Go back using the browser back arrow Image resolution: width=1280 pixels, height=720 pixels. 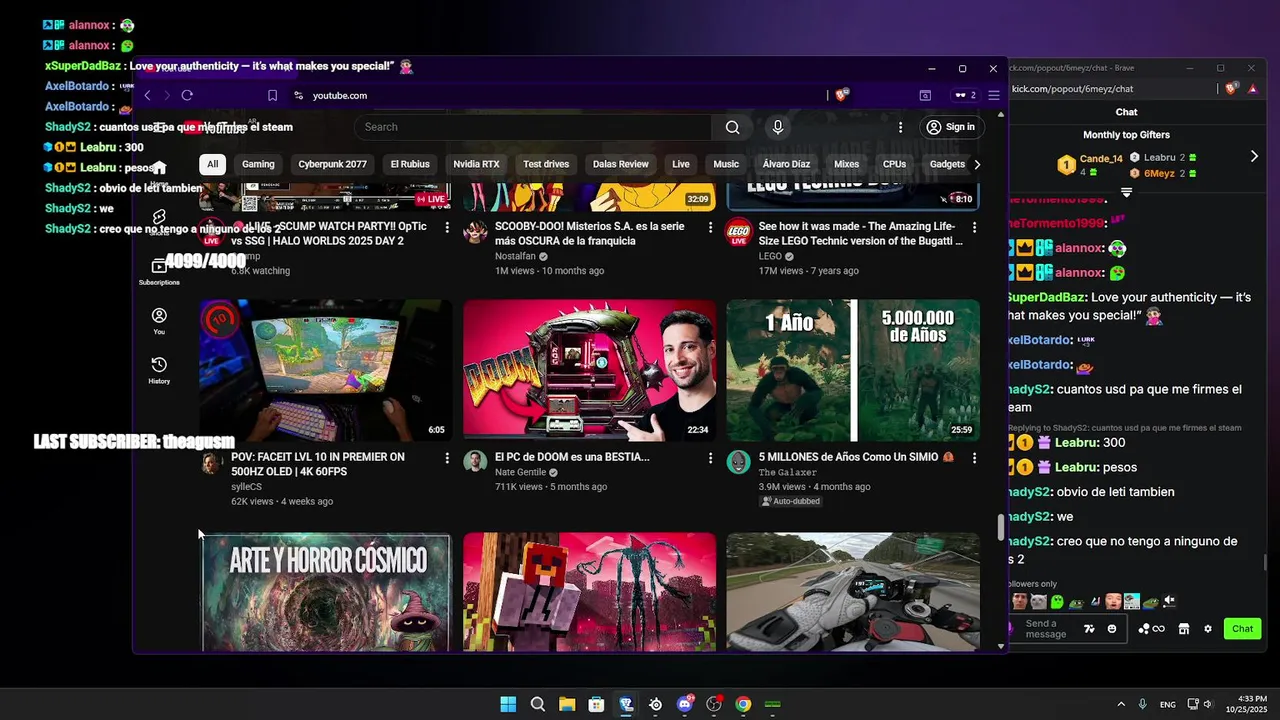[147, 95]
